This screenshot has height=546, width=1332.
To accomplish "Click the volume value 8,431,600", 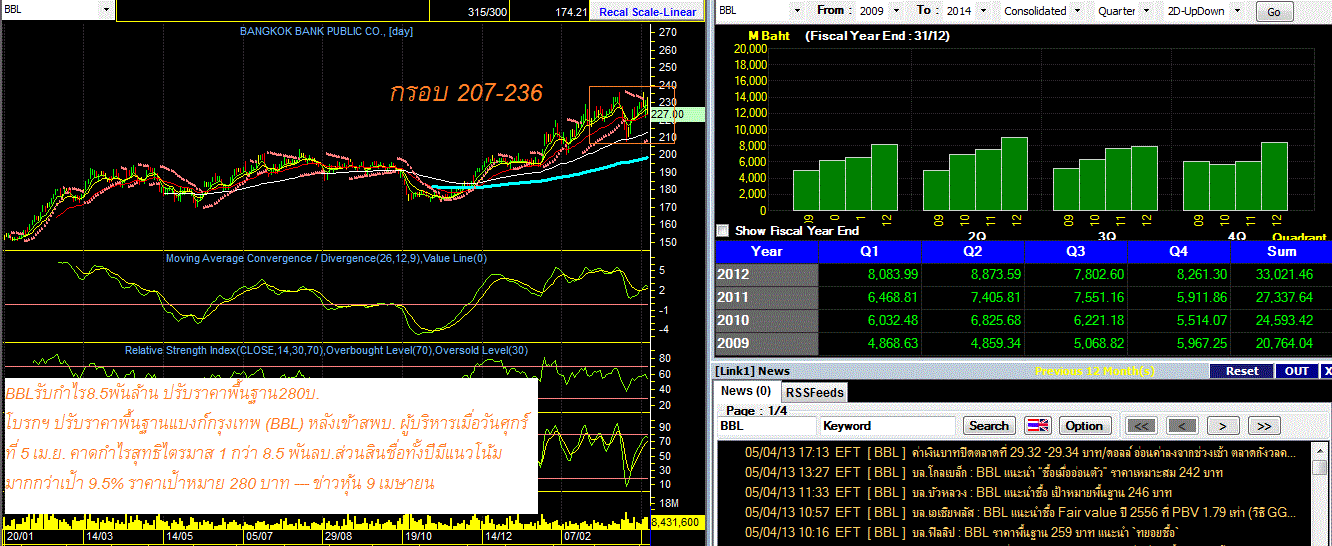I will [676, 522].
